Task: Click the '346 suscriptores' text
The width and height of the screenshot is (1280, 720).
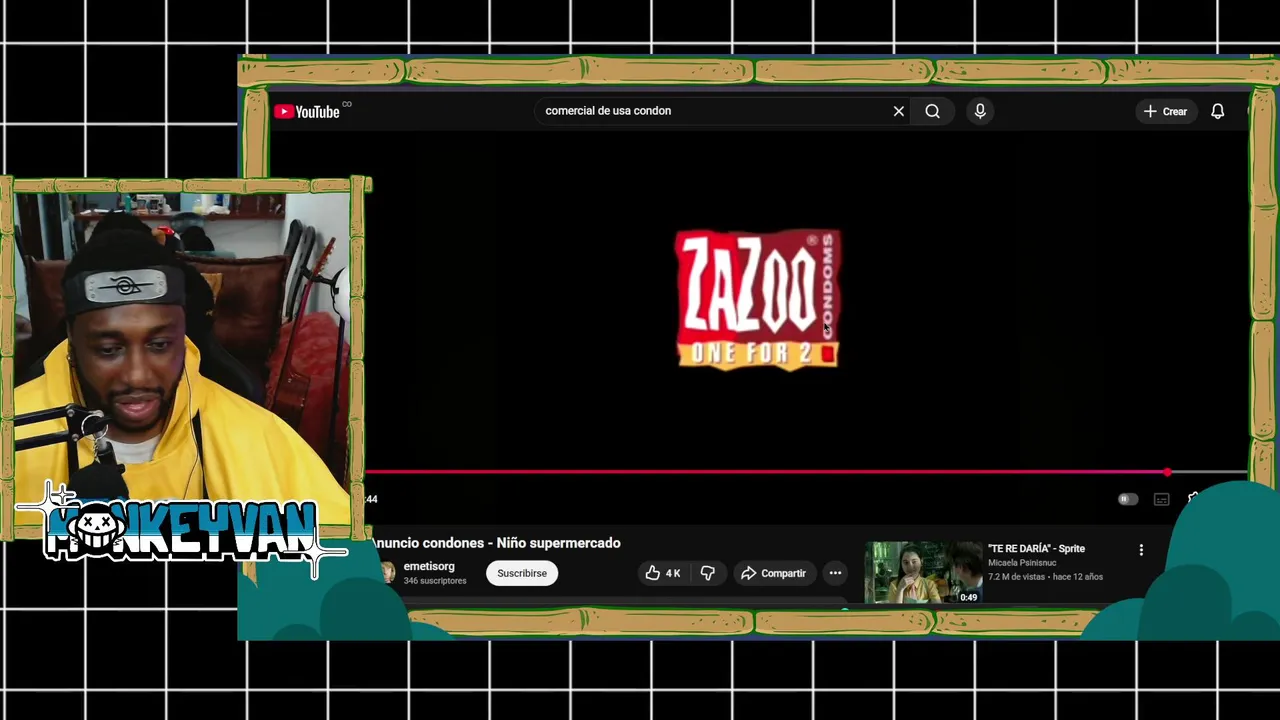Action: (435, 581)
